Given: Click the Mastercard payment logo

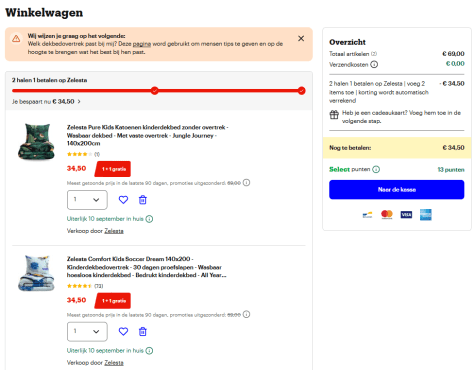Looking at the screenshot, I should [387, 215].
